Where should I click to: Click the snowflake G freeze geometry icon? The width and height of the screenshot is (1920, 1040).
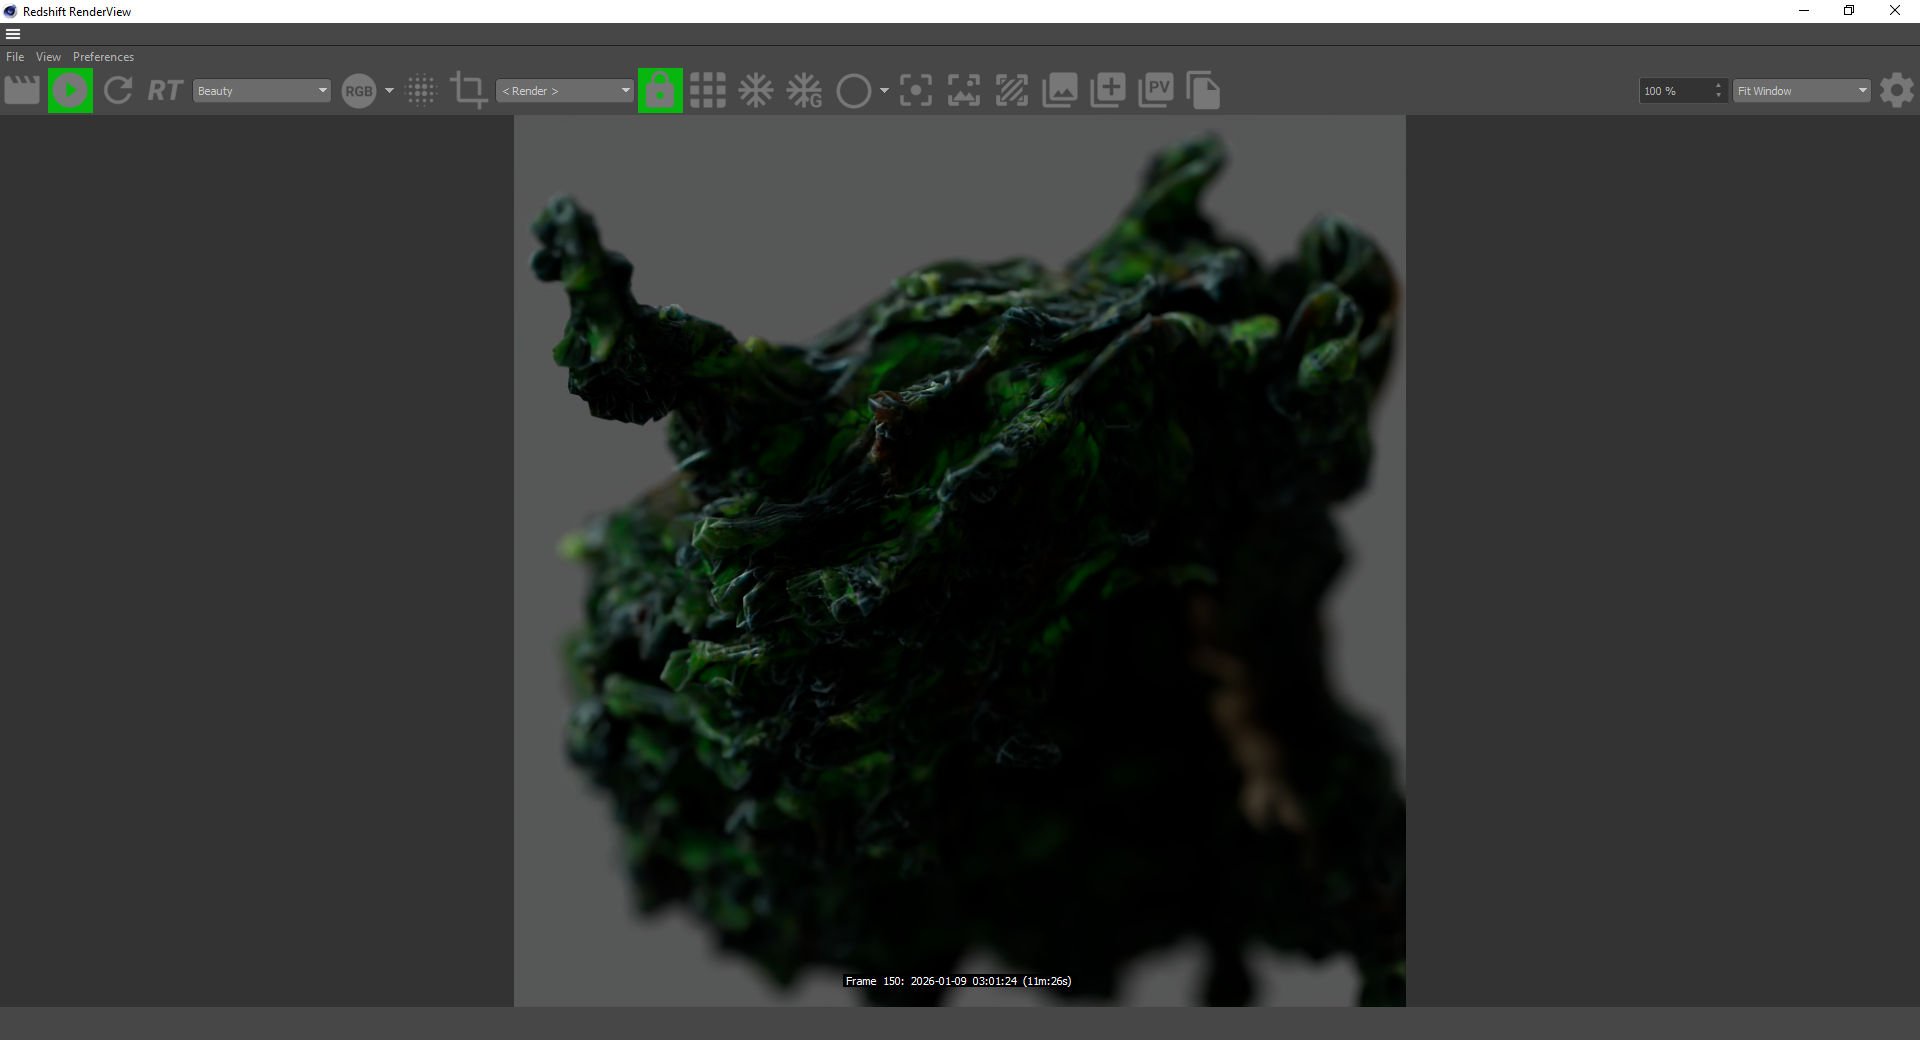(x=804, y=91)
